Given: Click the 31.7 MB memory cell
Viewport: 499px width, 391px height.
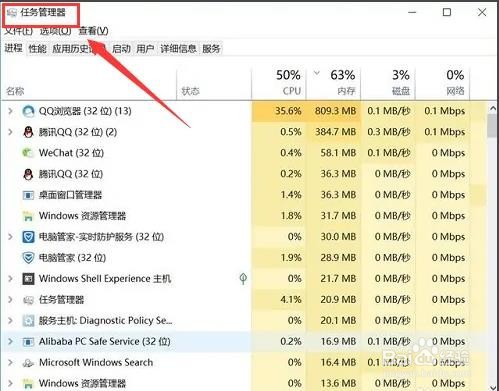Looking at the screenshot, I should pyautogui.click(x=333, y=216).
